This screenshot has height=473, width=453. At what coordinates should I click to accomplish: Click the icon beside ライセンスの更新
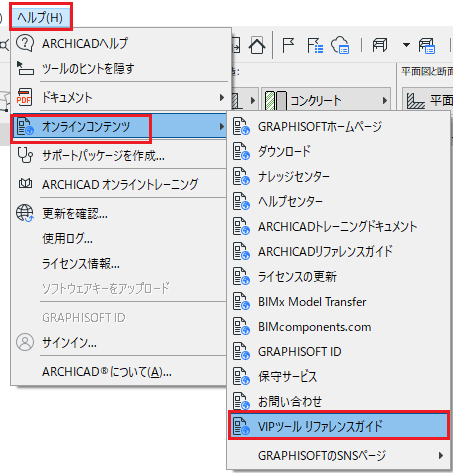[241, 276]
